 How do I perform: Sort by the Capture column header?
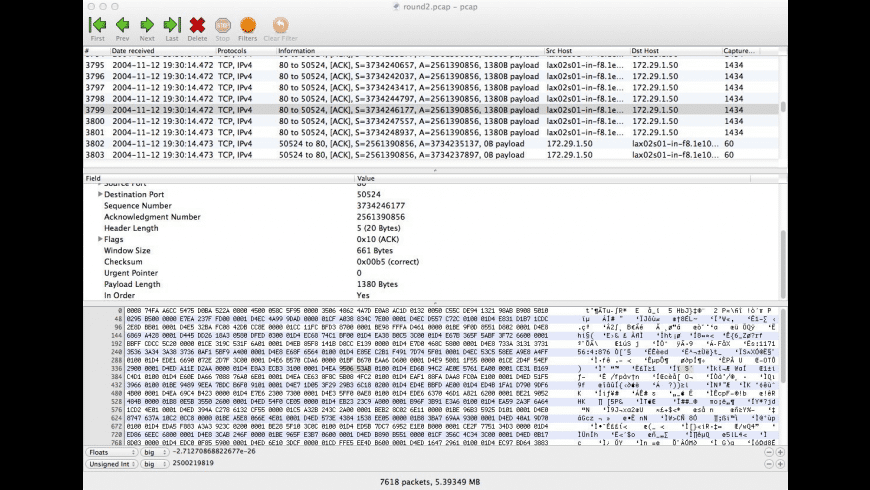(740, 50)
